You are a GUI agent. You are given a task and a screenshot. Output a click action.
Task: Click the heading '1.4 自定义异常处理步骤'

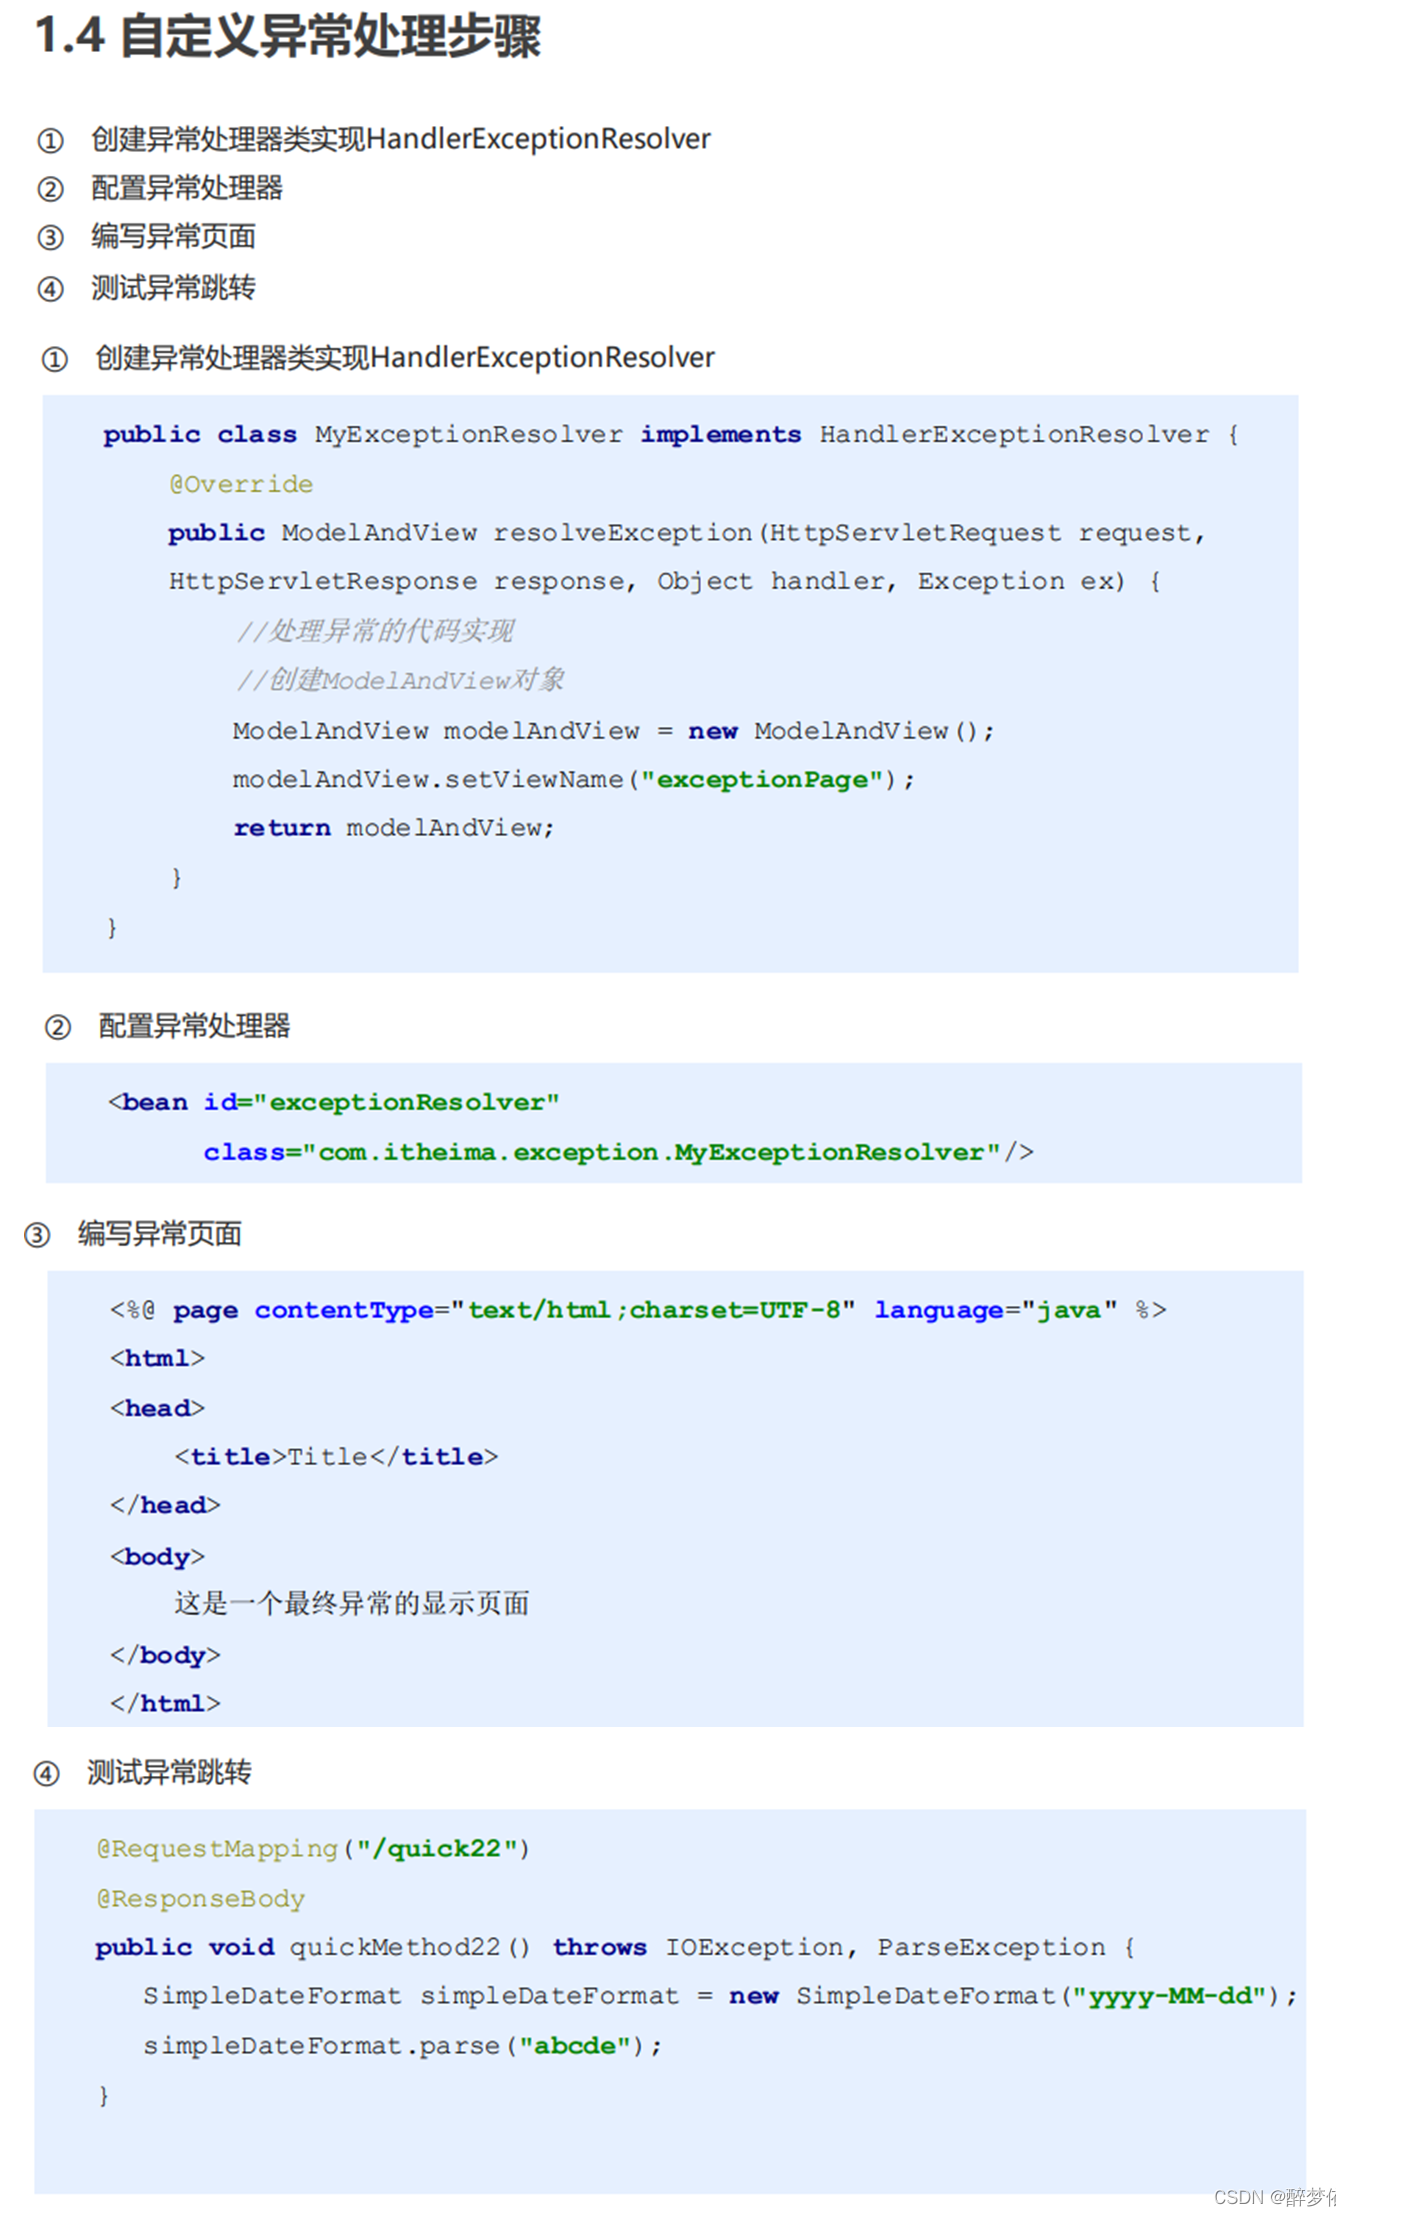click(288, 36)
